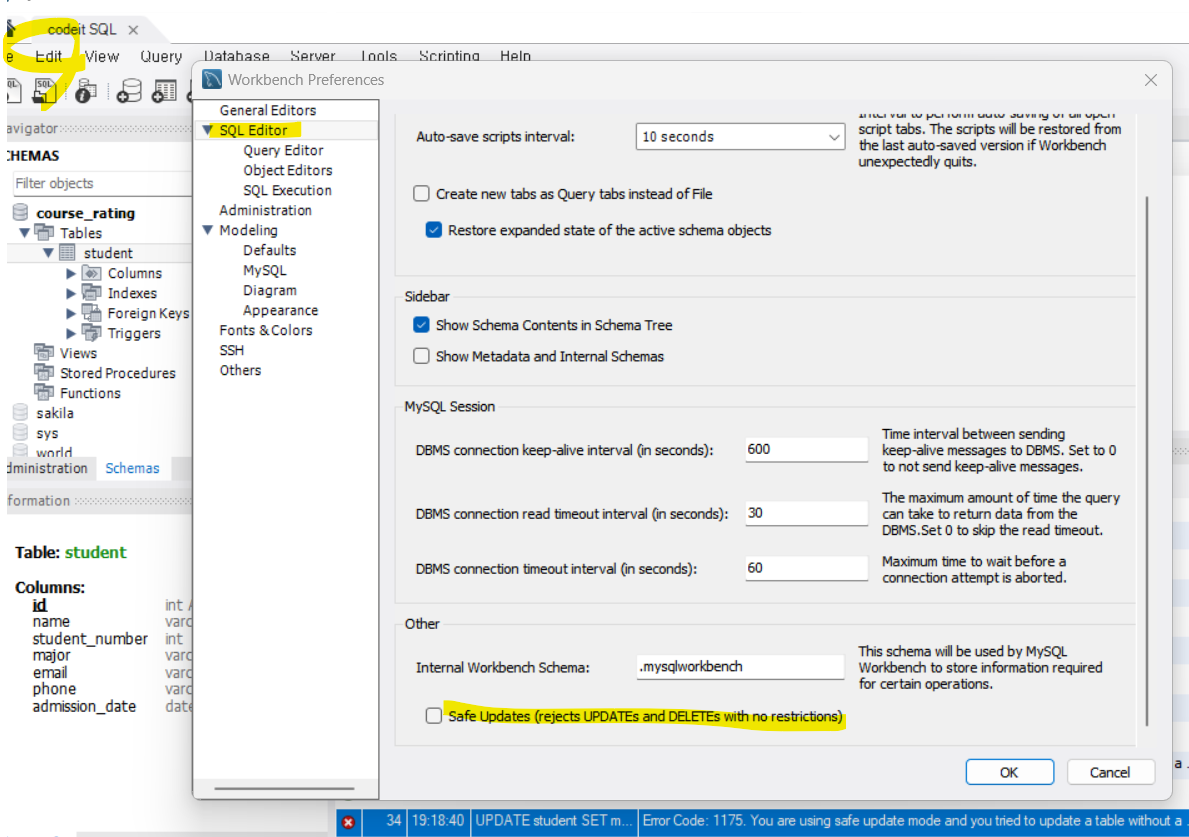Open the Auto-save scripts interval dropdown

pos(740,136)
